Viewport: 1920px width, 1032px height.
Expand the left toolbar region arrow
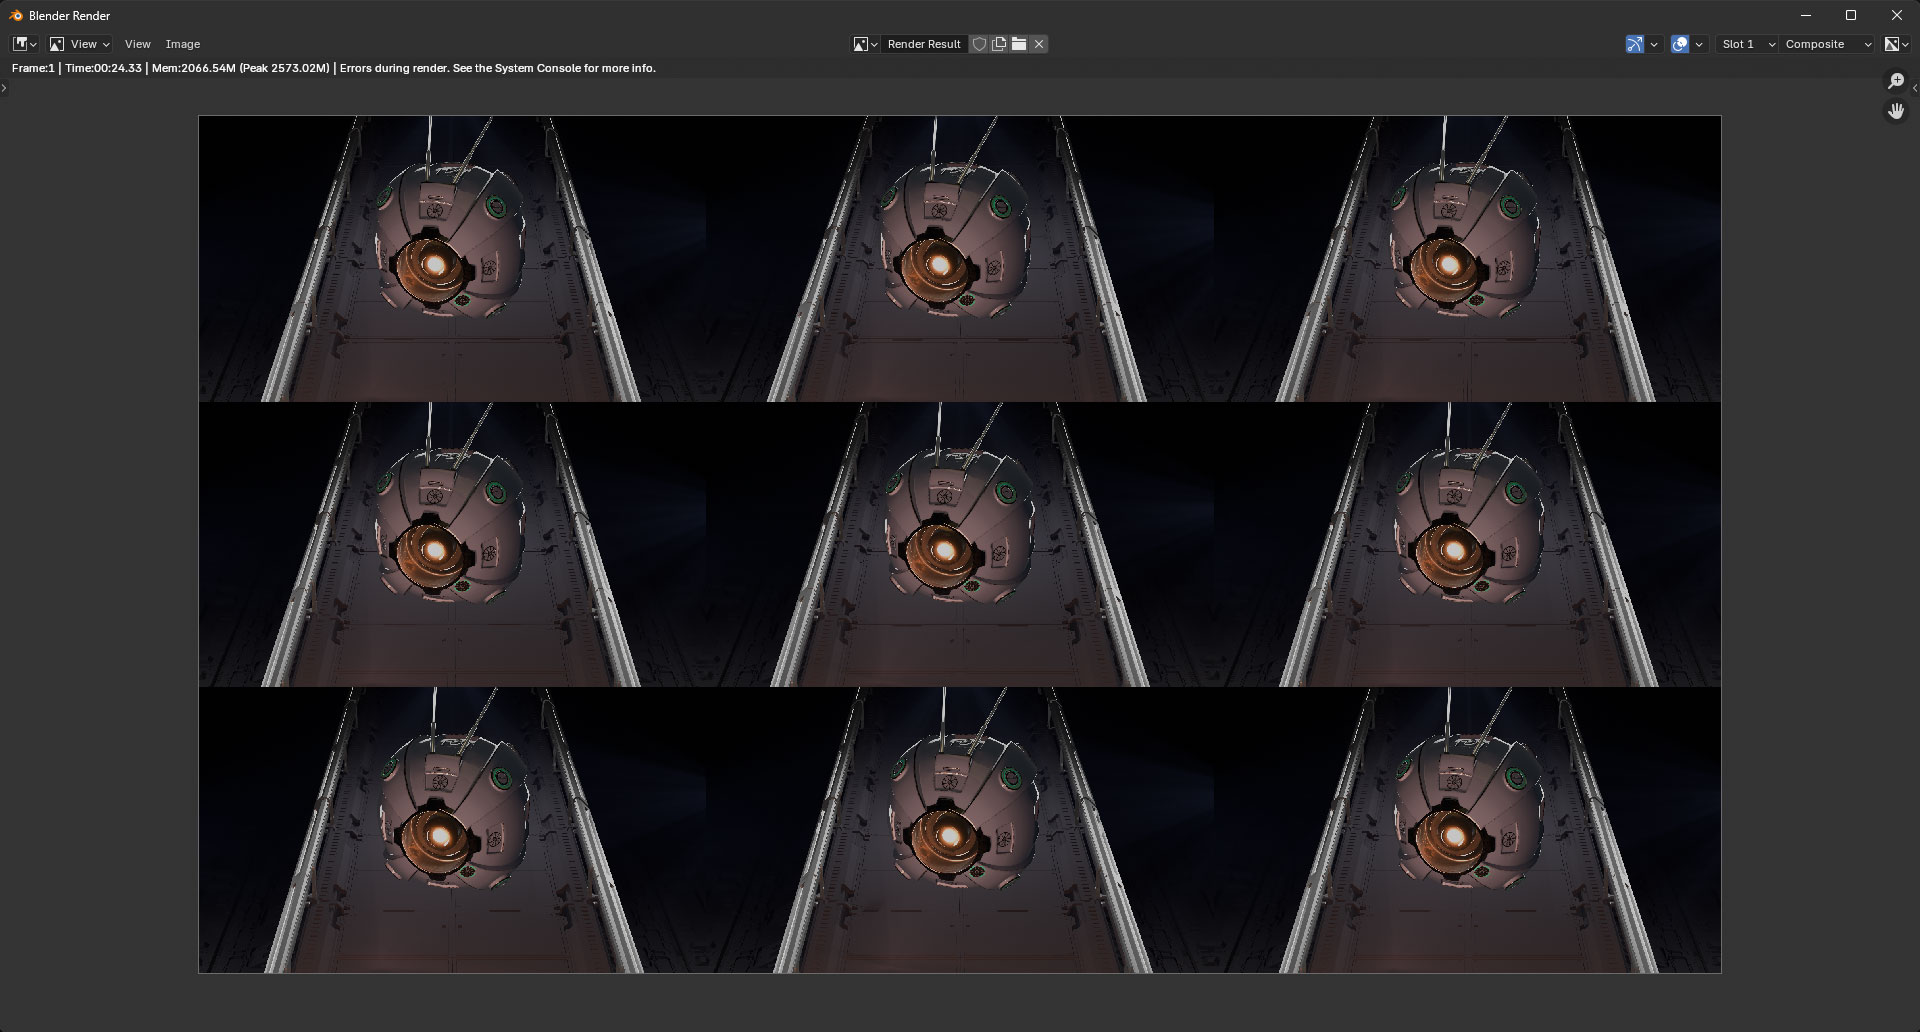(4, 88)
